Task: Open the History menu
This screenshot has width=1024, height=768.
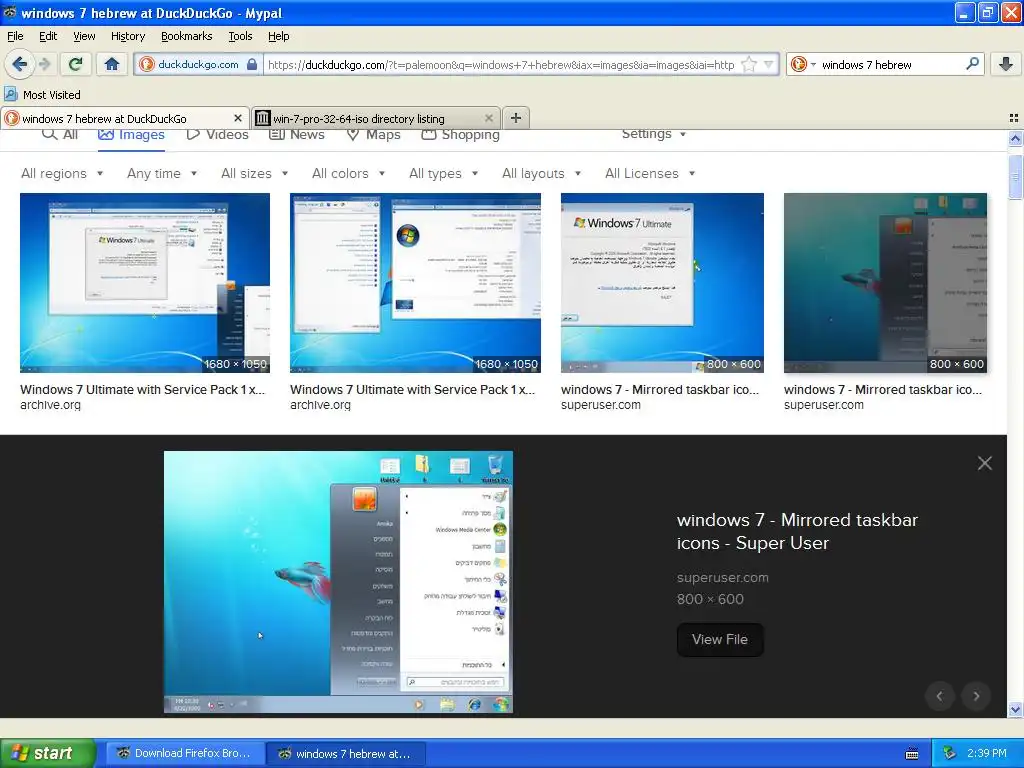Action: (x=127, y=36)
